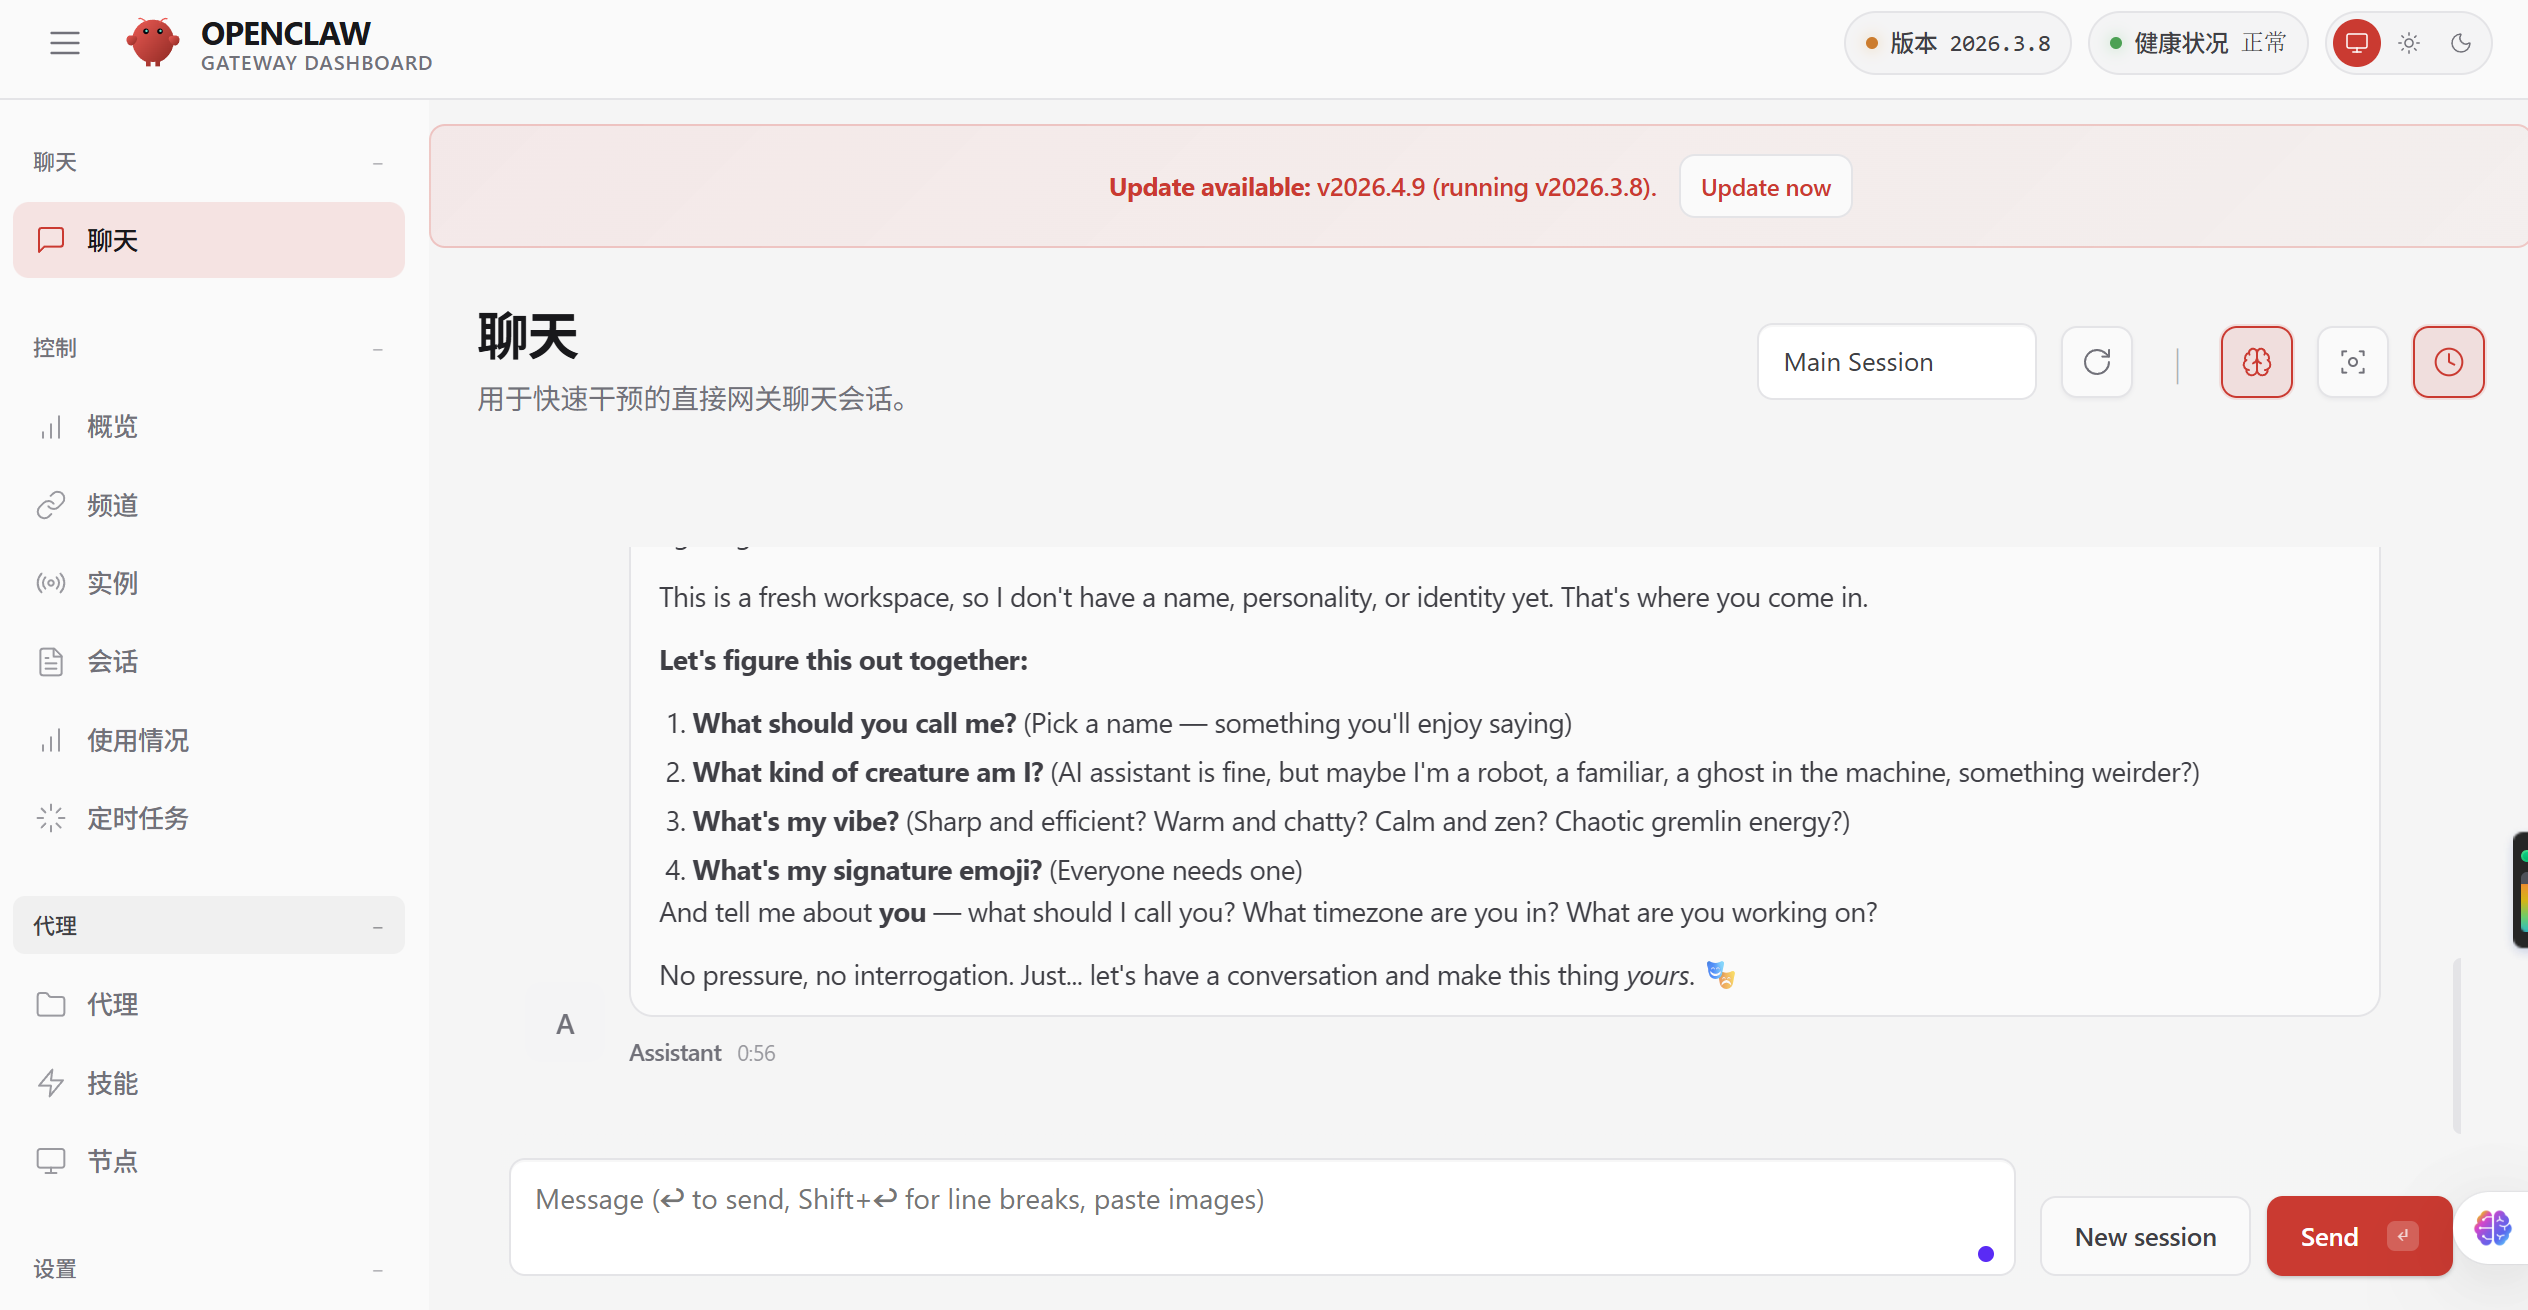Open the Main Session dropdown
The height and width of the screenshot is (1310, 2528).
click(x=1896, y=362)
